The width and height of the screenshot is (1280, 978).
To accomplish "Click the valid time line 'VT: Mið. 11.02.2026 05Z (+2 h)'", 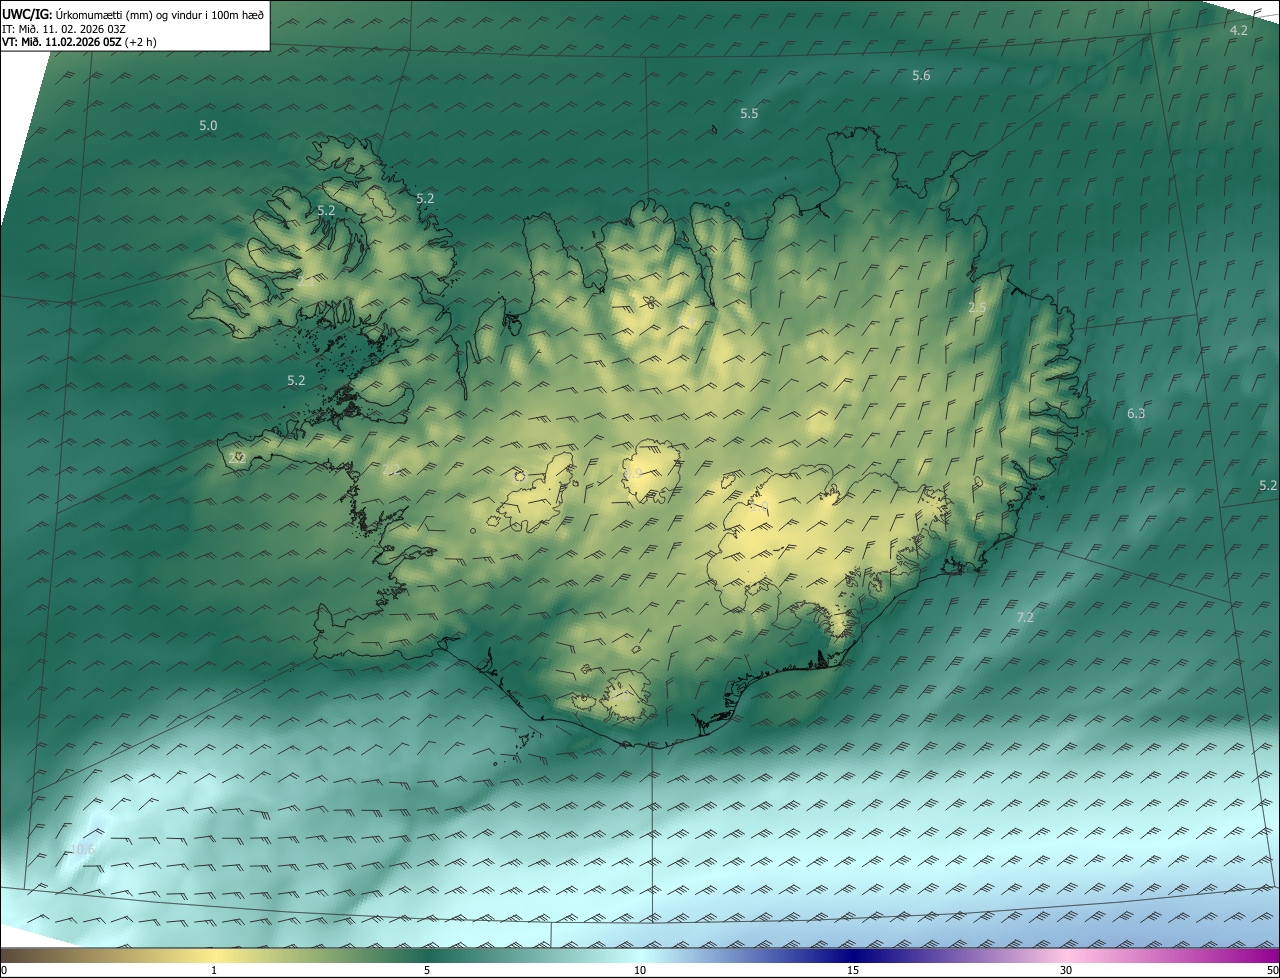I will coord(79,42).
